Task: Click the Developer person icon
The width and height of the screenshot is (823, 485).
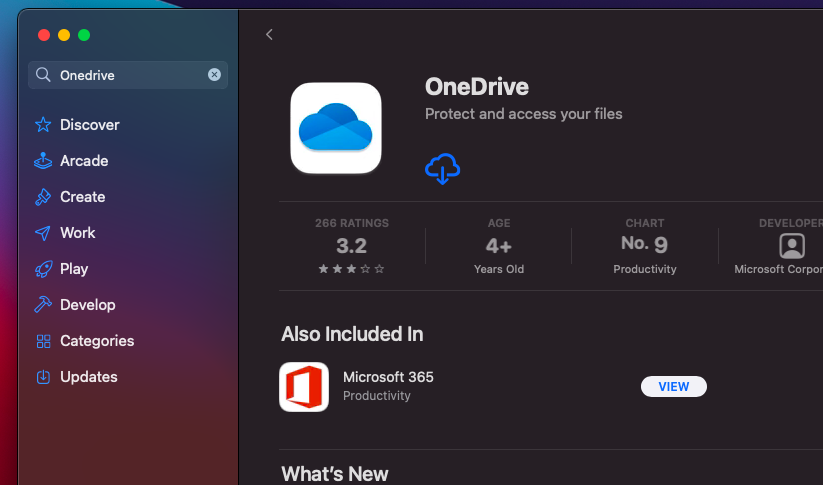Action: point(791,246)
